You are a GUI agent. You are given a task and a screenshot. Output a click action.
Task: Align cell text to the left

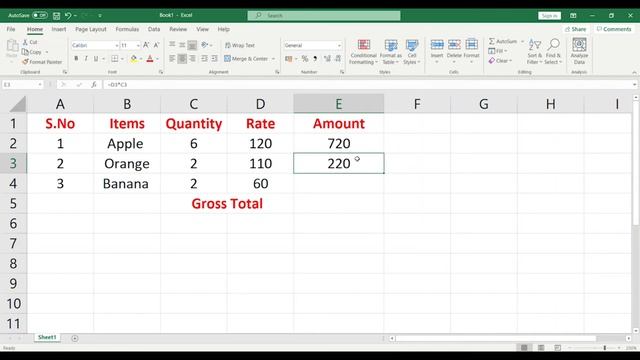coord(172,59)
